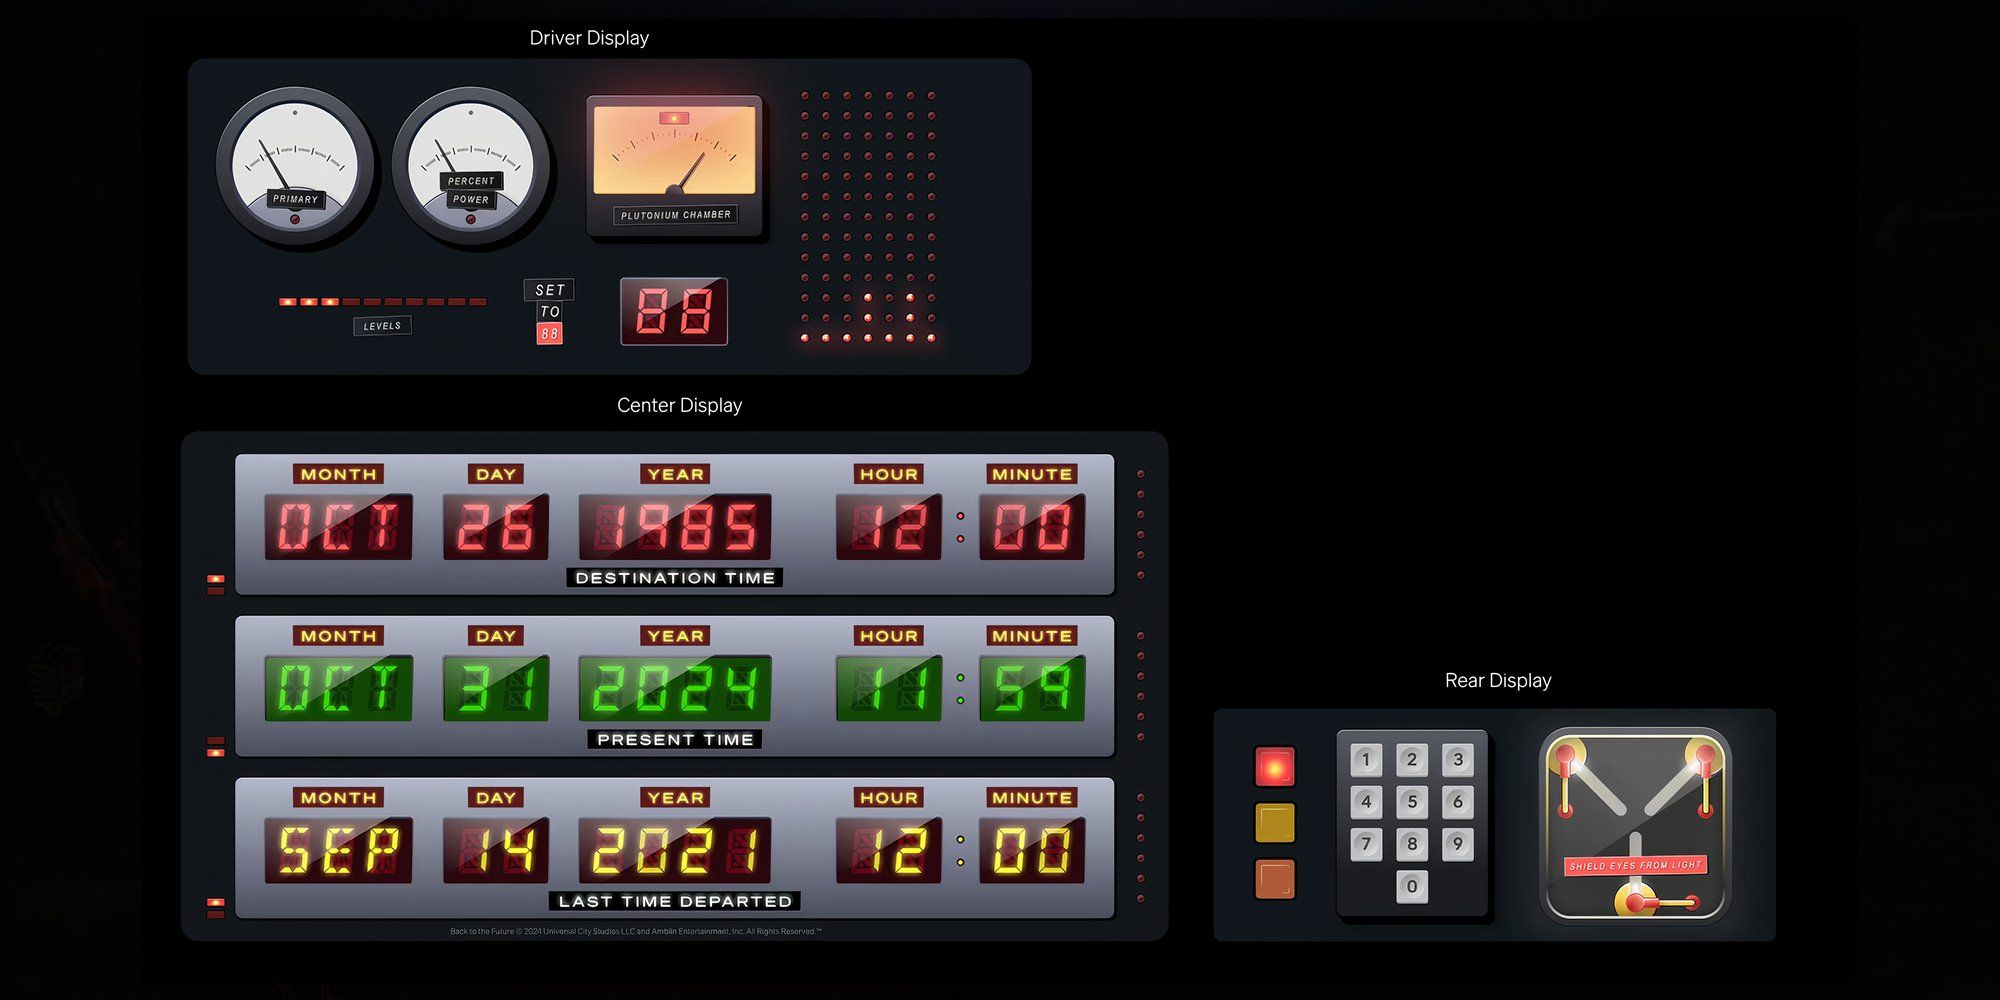Tap keypad digit 0
This screenshot has width=2000, height=1000.
tap(1412, 886)
